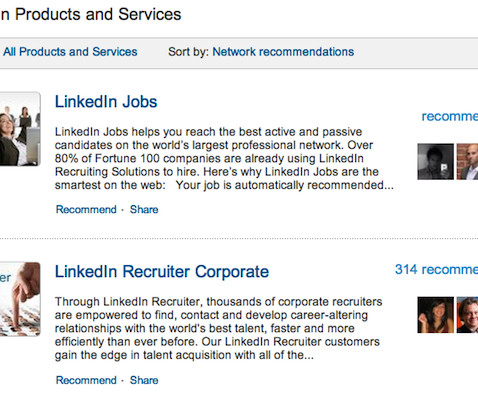Share the LinkedIn Jobs product

coord(144,209)
